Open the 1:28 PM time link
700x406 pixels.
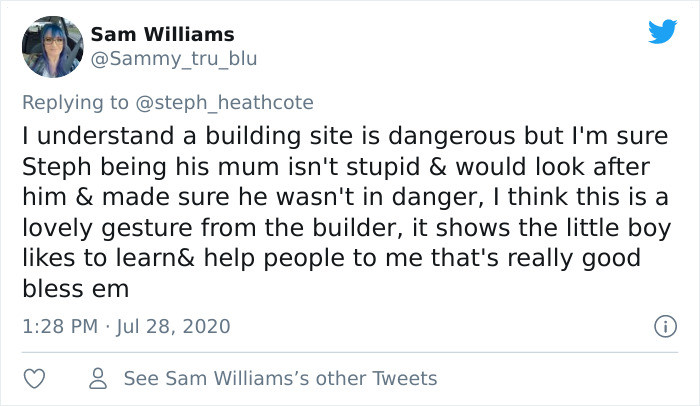pos(61,326)
